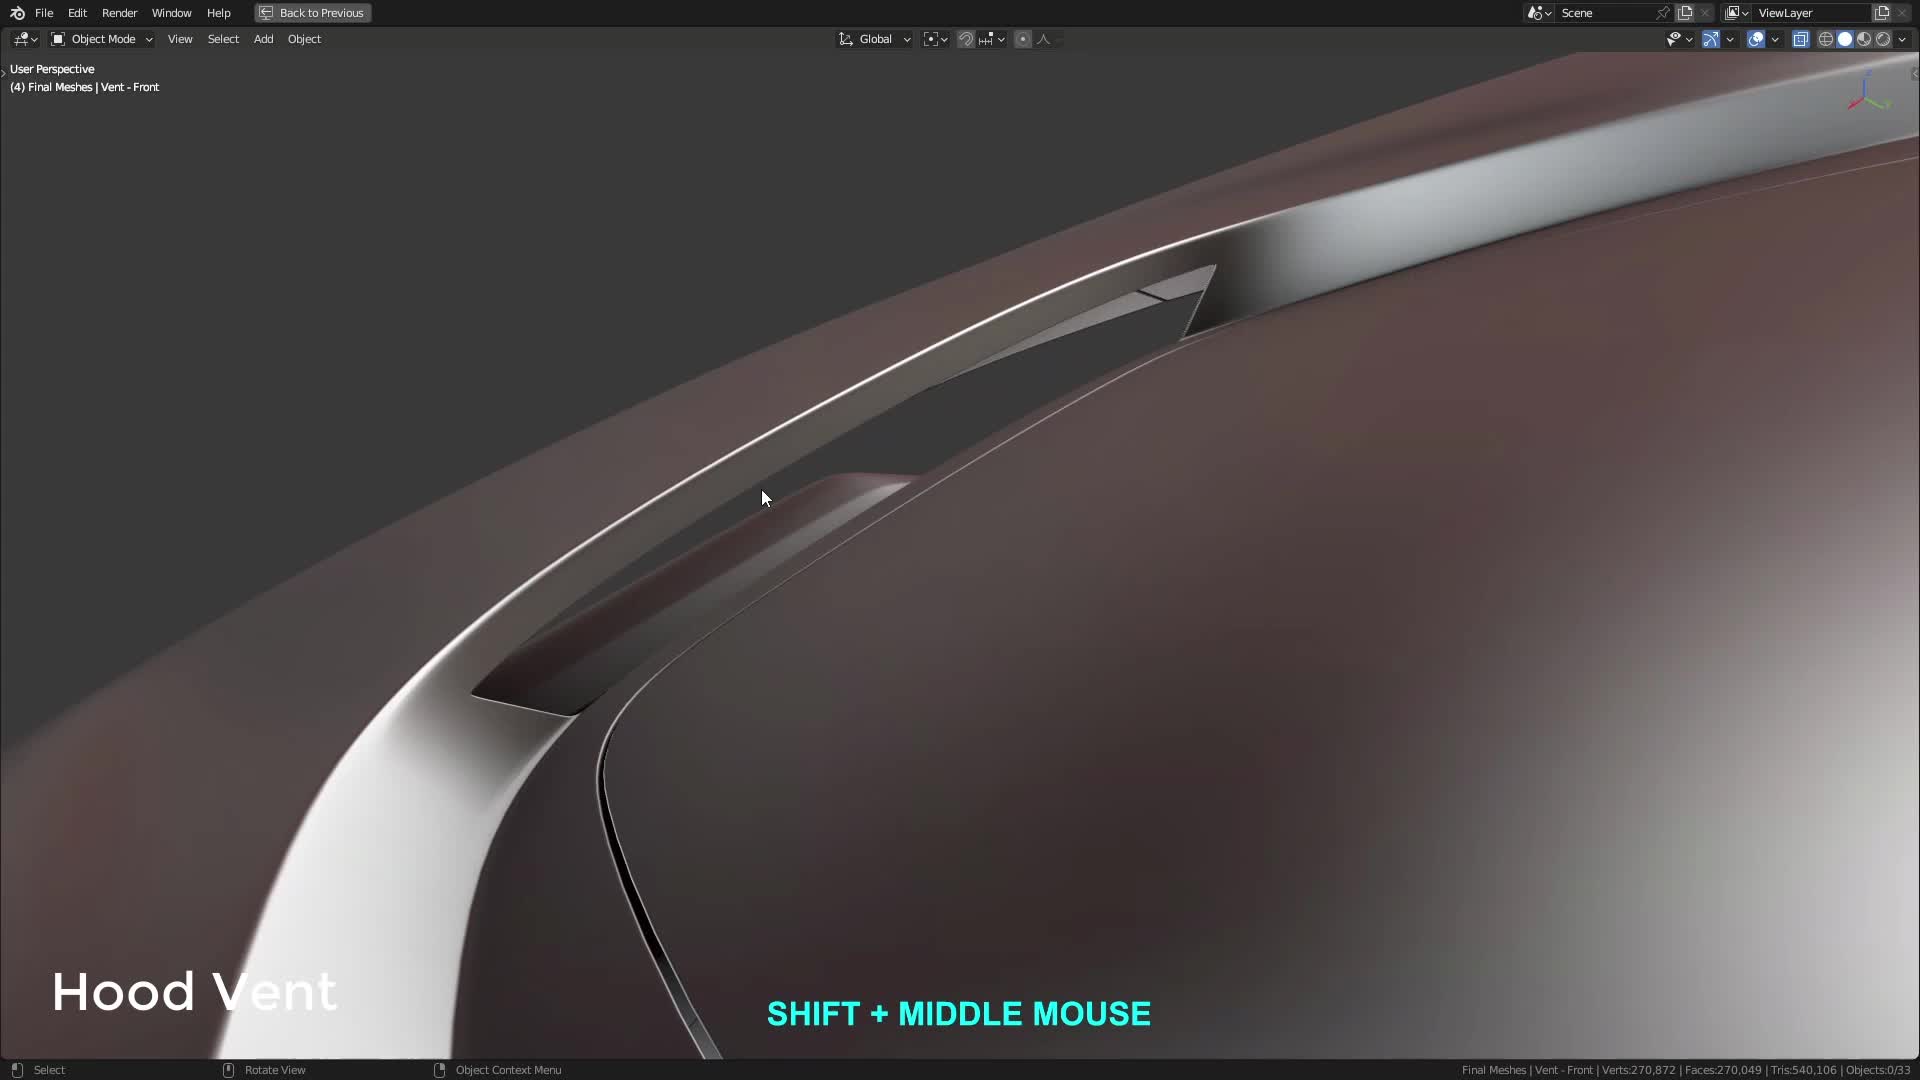Open the Global transform orientation dropdown
1920x1080 pixels.
(x=874, y=39)
